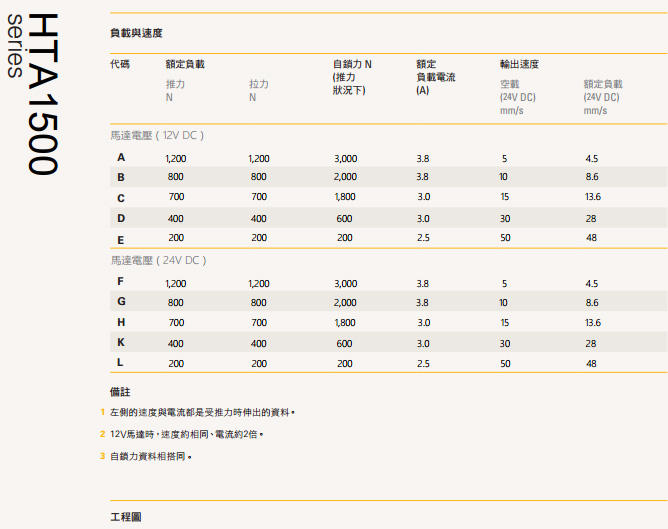Viewport: 668px width, 529px height.
Task: Click the 拉力 N subheader
Action: [x=259, y=91]
